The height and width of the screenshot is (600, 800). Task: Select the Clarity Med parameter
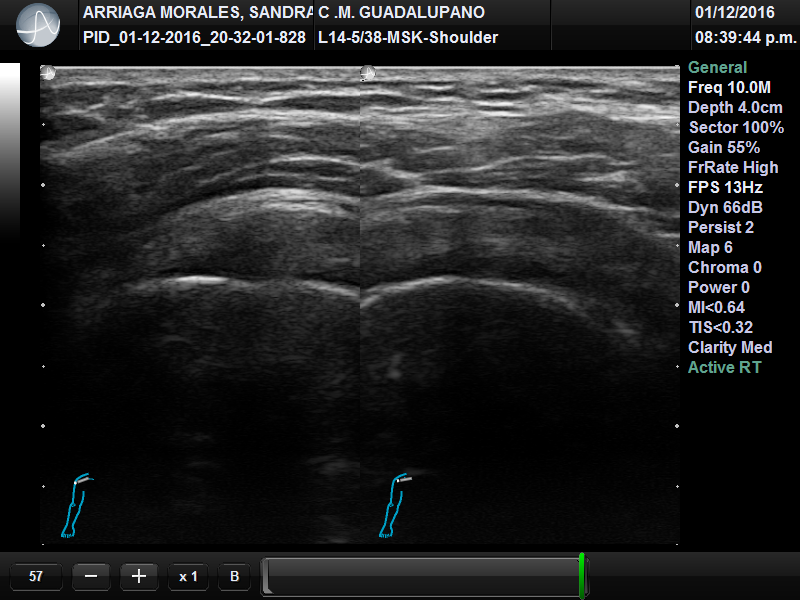pyautogui.click(x=730, y=347)
